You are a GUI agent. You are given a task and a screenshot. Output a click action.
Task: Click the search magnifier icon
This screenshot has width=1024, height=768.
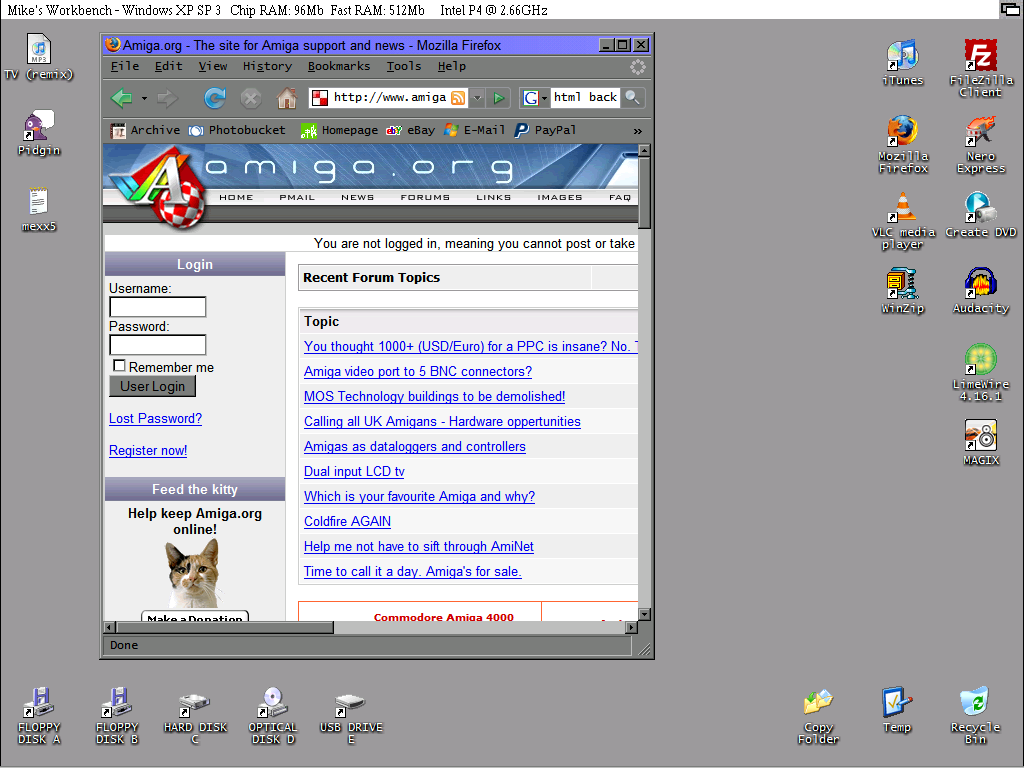(x=632, y=97)
